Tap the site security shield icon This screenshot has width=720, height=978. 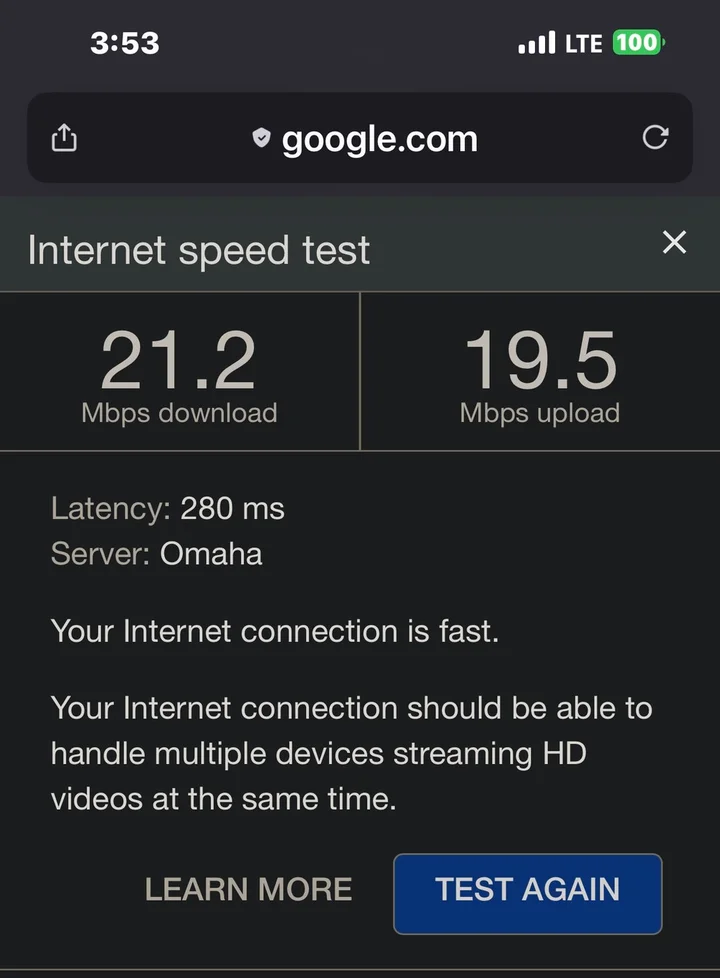[261, 139]
